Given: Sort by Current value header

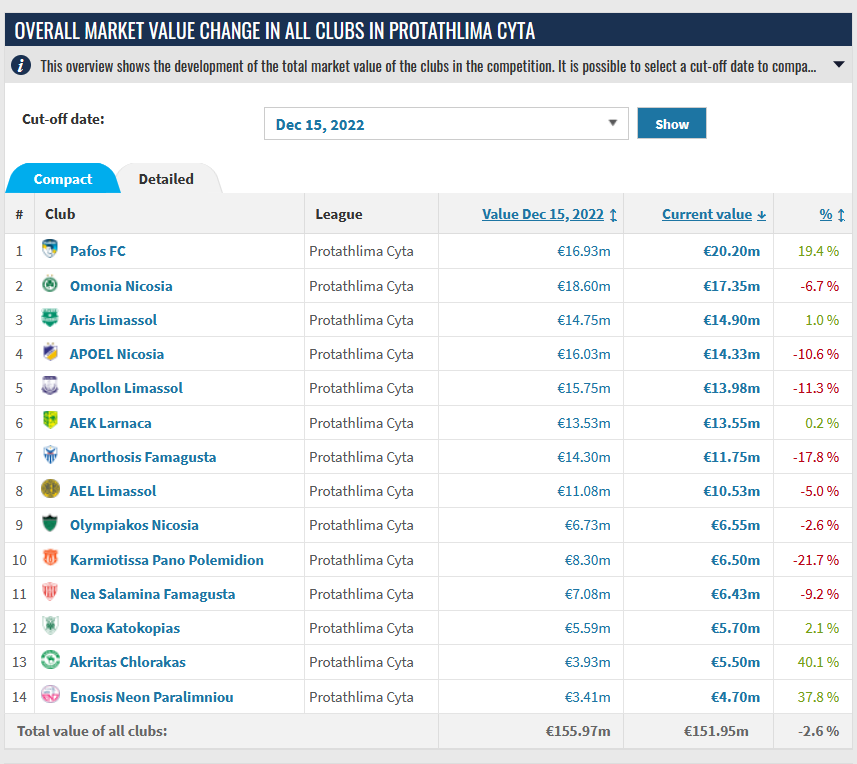Looking at the screenshot, I should click(x=707, y=214).
